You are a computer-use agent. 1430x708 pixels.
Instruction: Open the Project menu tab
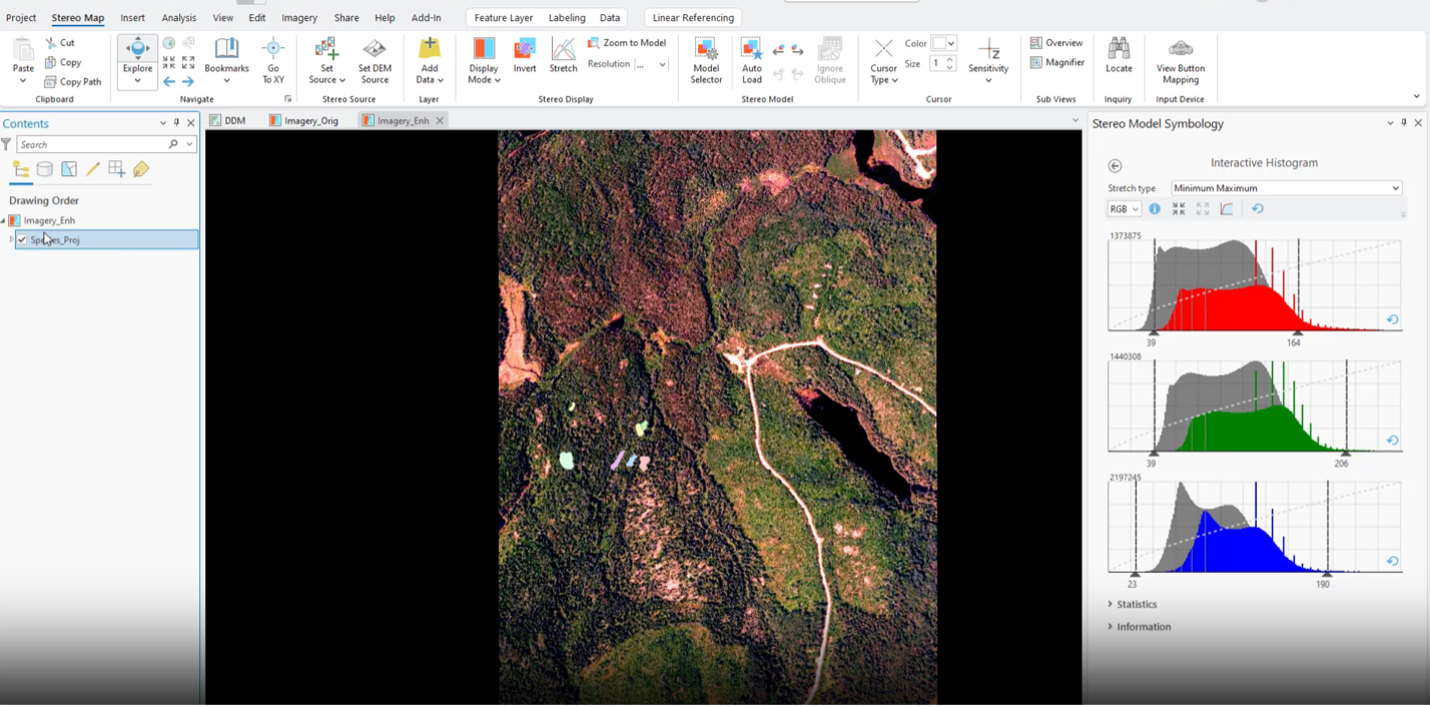point(21,18)
